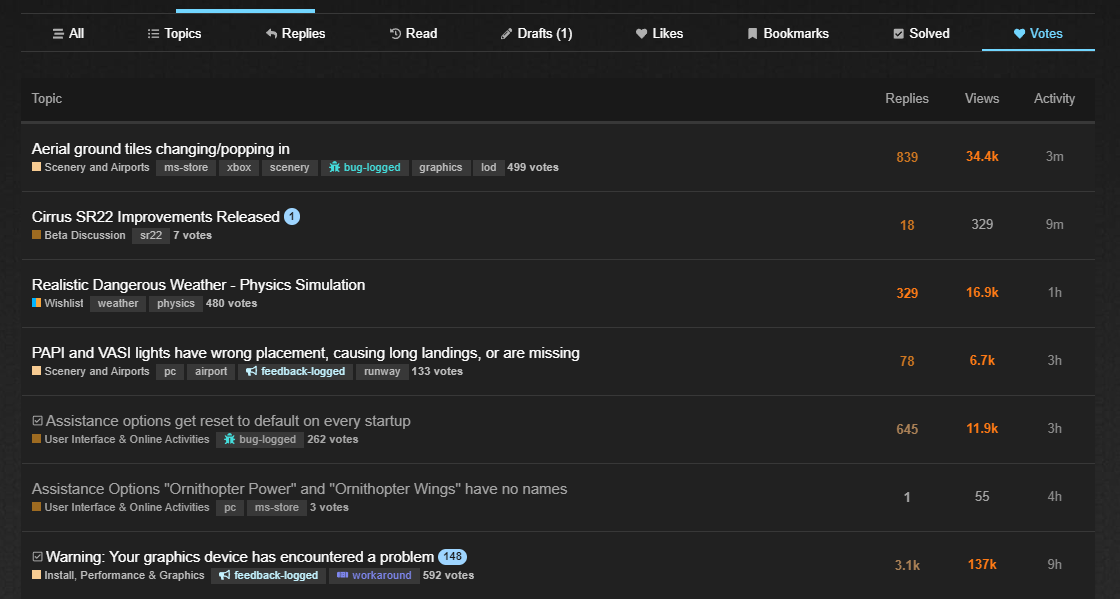Click the solved checkmark icon beside Assistance options topic

point(38,421)
